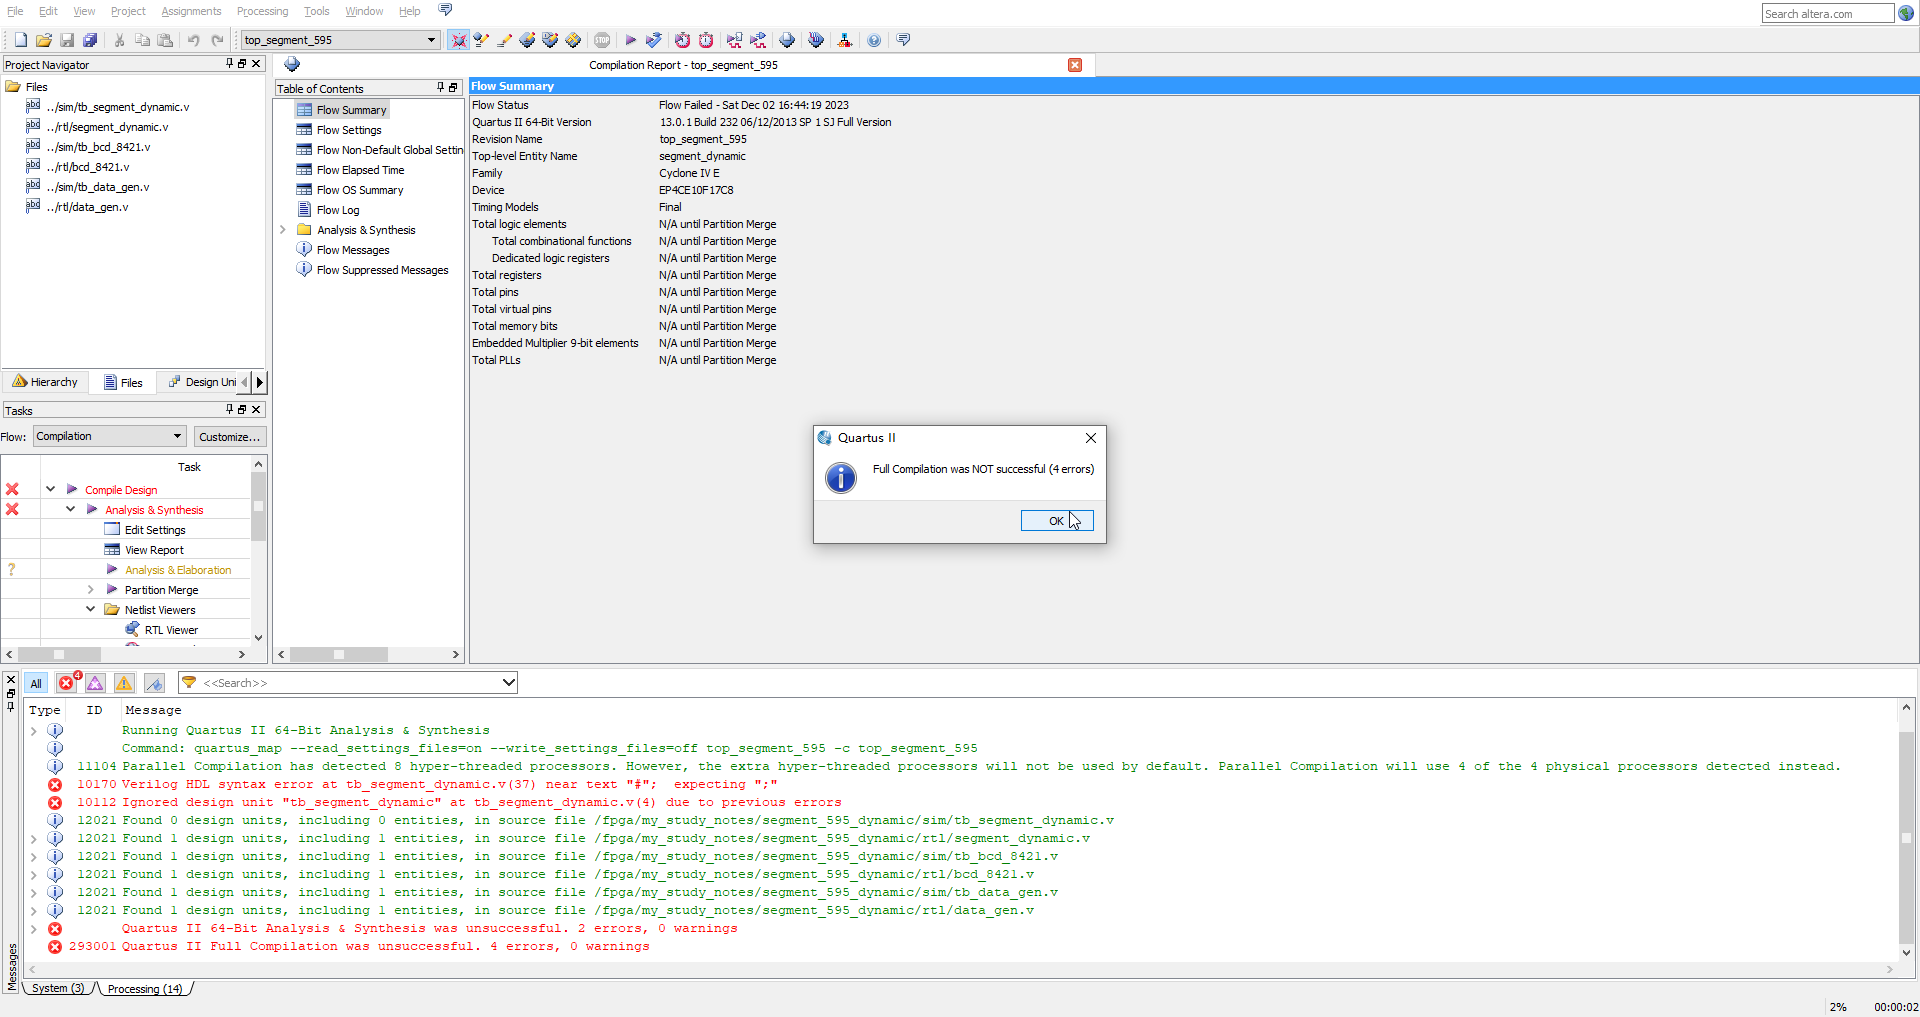The image size is (1920, 1017).
Task: Expand the Partition Merge task
Action: coord(90,590)
